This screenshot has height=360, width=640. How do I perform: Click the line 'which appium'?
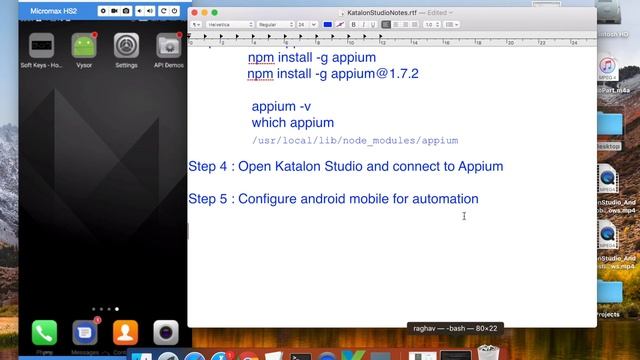click(x=293, y=123)
